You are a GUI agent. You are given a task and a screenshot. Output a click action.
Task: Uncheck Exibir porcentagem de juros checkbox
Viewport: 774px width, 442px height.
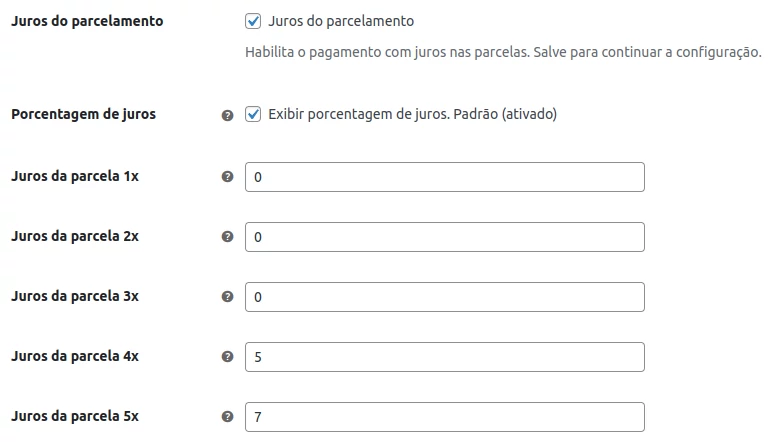click(x=253, y=114)
